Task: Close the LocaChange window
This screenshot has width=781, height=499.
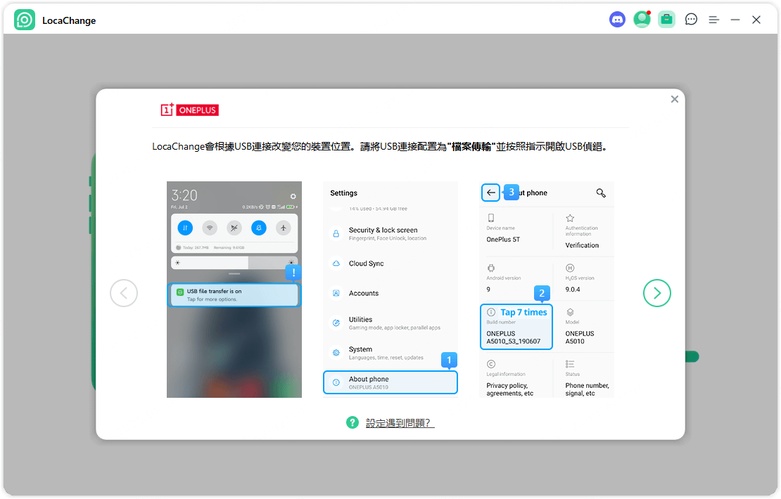Action: (756, 20)
